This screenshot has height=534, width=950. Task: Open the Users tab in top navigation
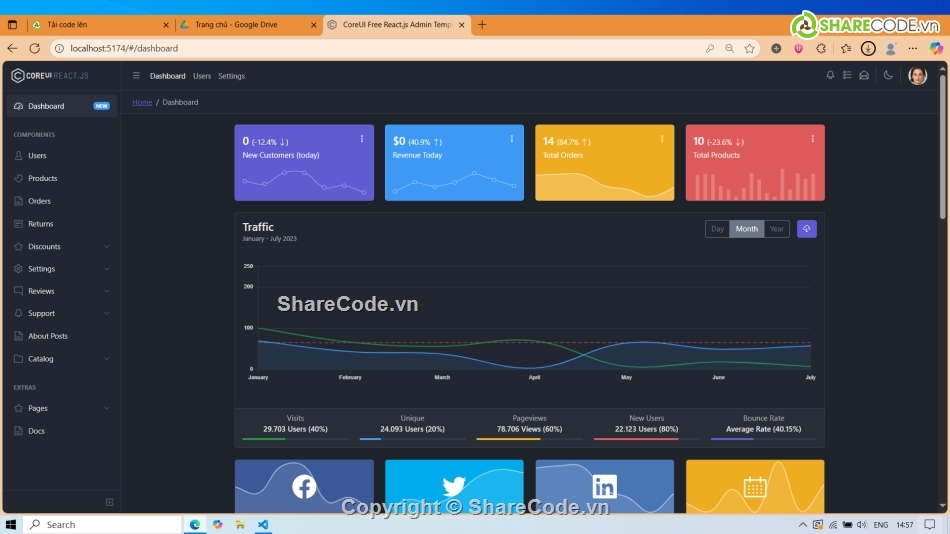click(x=202, y=76)
